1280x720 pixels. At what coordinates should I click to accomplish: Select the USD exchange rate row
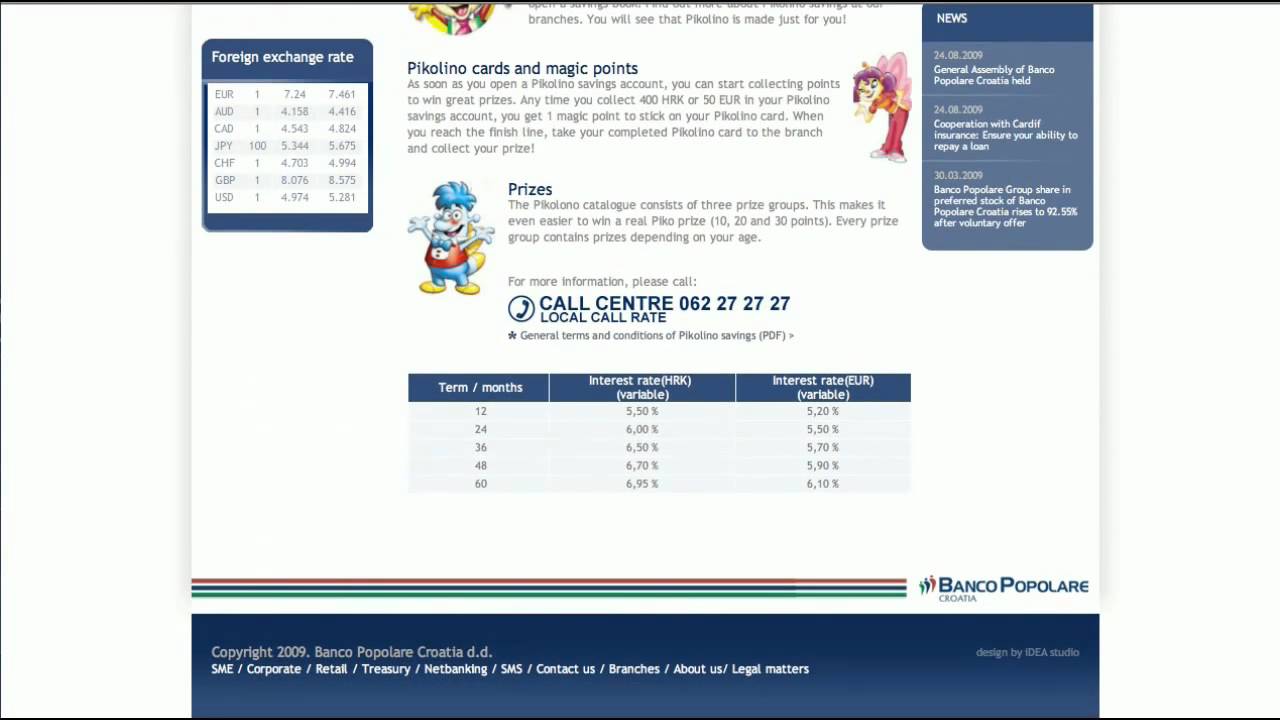(x=286, y=198)
